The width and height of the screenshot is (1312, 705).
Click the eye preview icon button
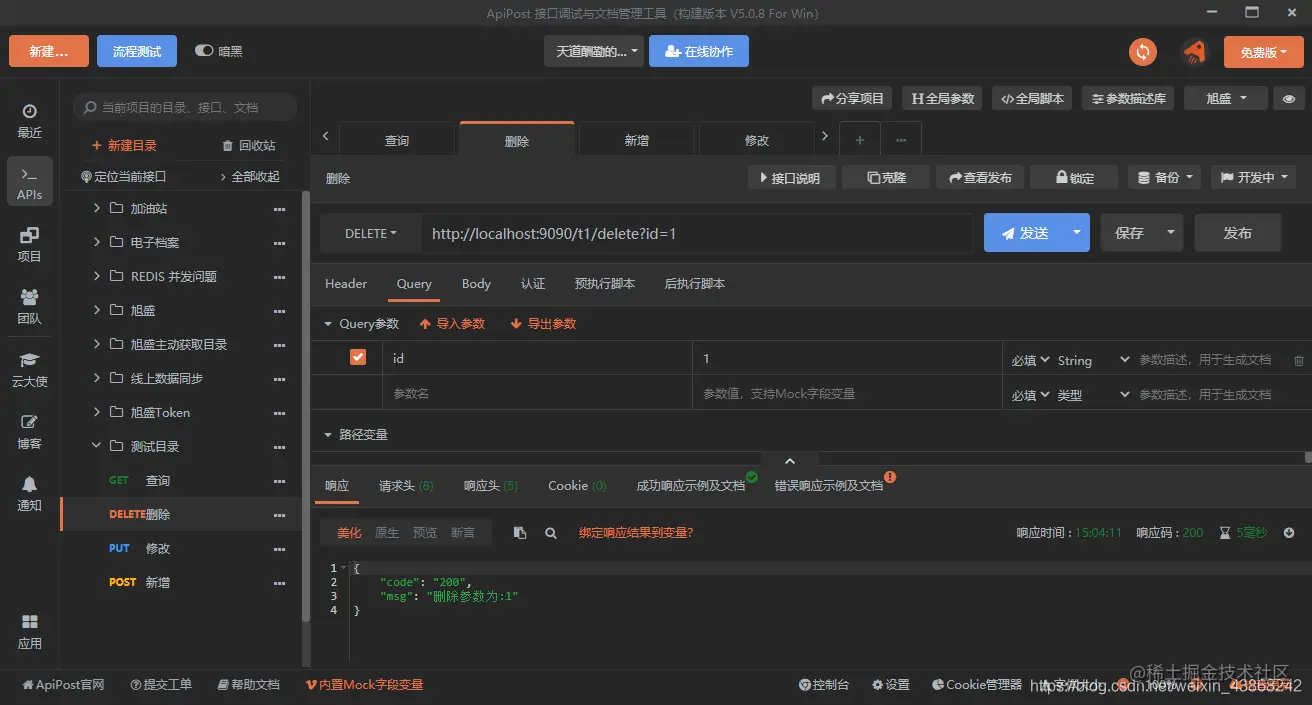pyautogui.click(x=1289, y=98)
